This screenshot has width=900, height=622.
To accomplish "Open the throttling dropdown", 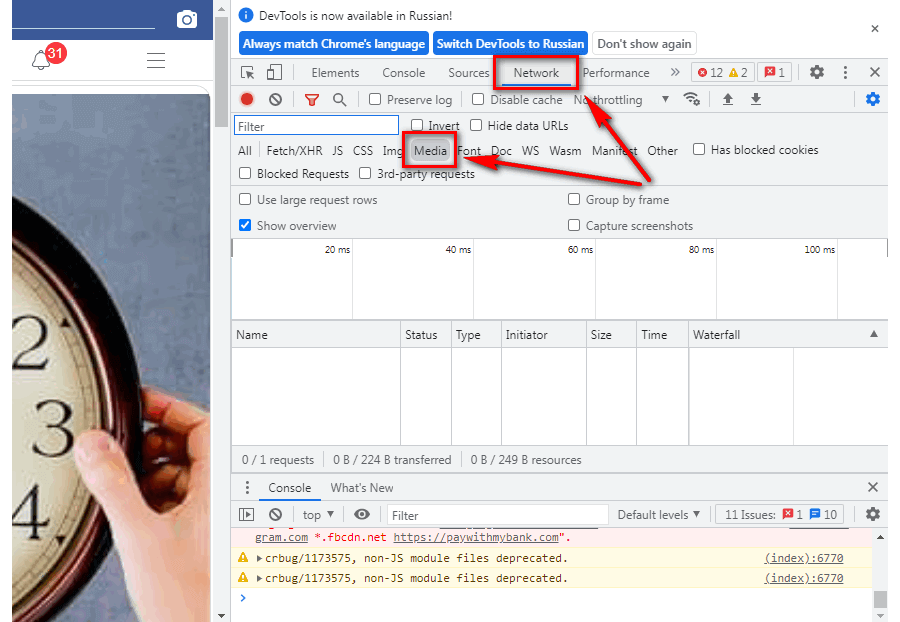I will (623, 100).
